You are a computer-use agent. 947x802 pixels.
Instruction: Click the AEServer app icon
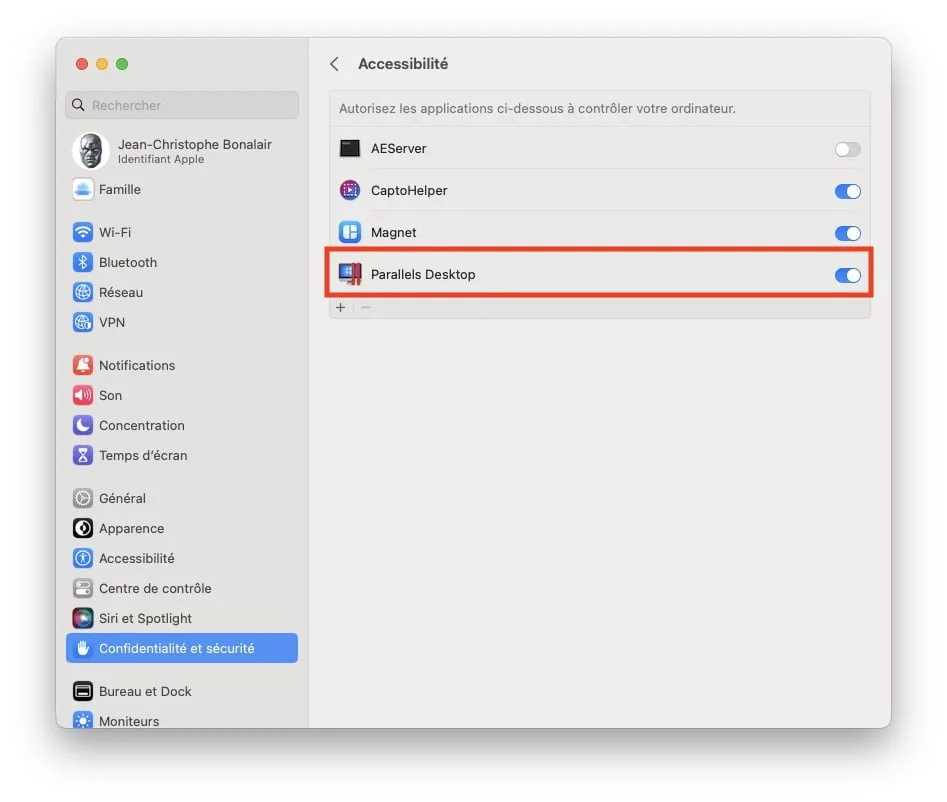[350, 149]
